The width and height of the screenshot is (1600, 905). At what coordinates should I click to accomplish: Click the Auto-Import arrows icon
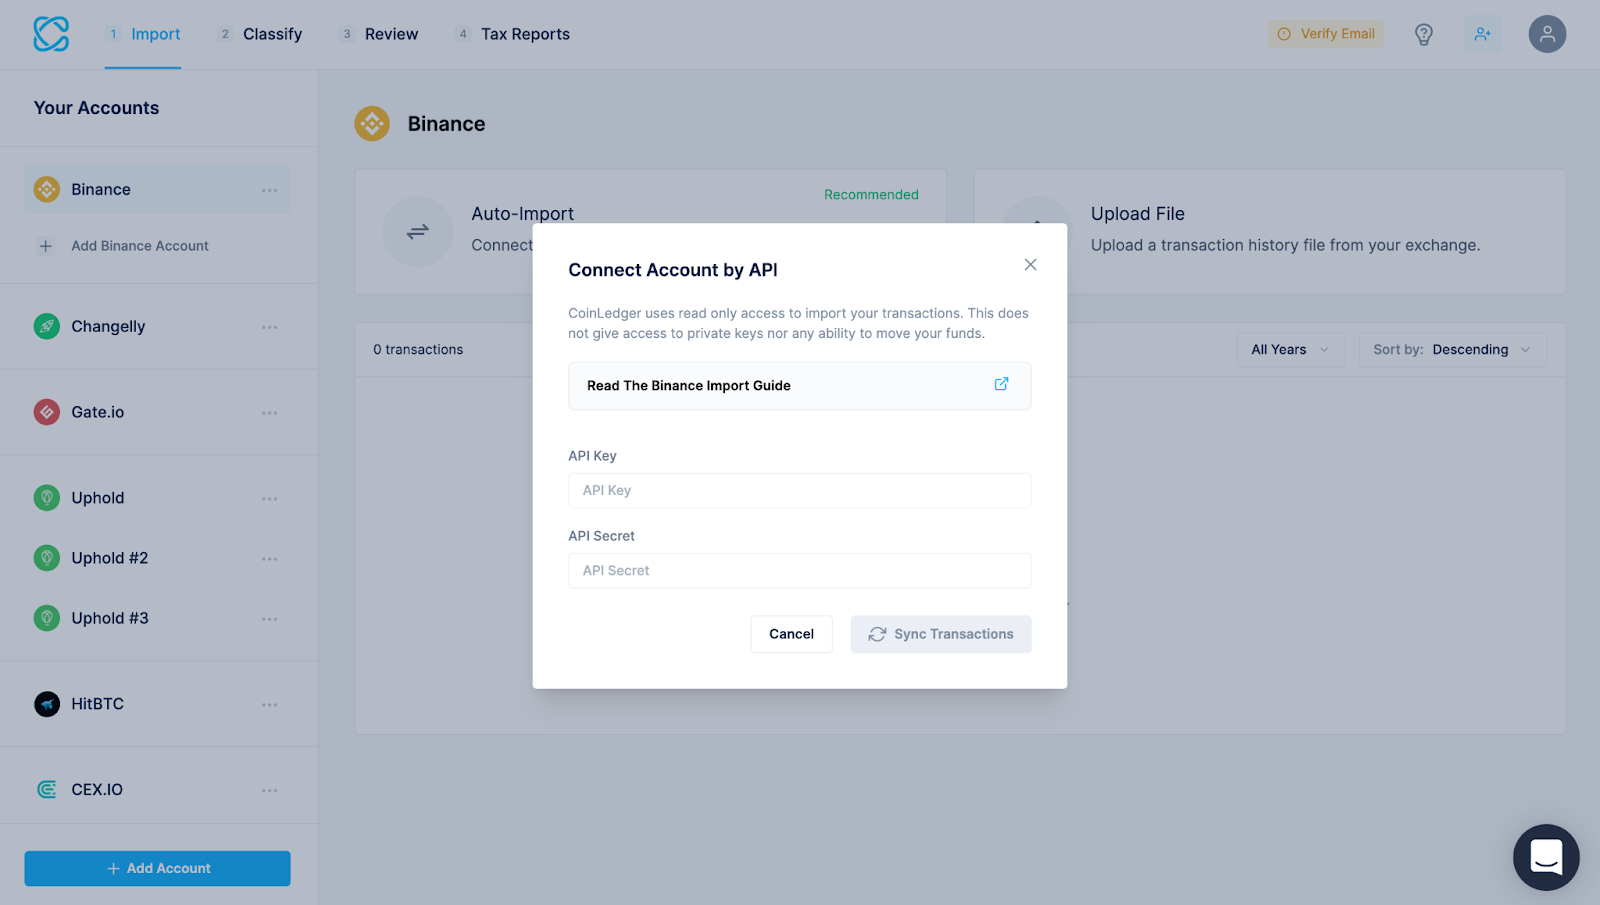418,231
